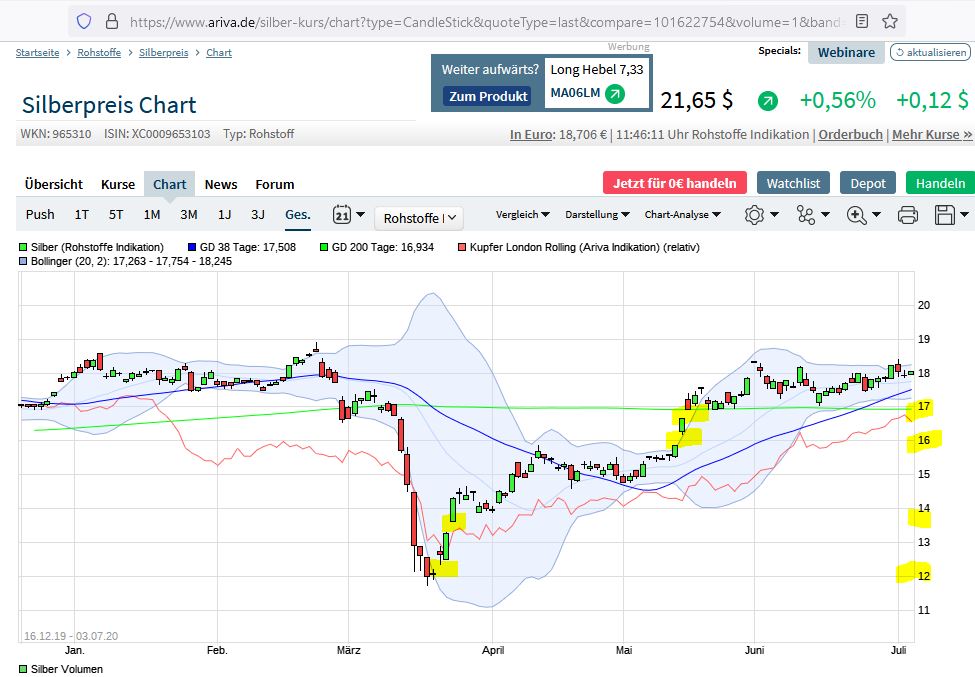The height and width of the screenshot is (677, 975).
Task: Click the save chart floppy icon
Action: [x=944, y=214]
